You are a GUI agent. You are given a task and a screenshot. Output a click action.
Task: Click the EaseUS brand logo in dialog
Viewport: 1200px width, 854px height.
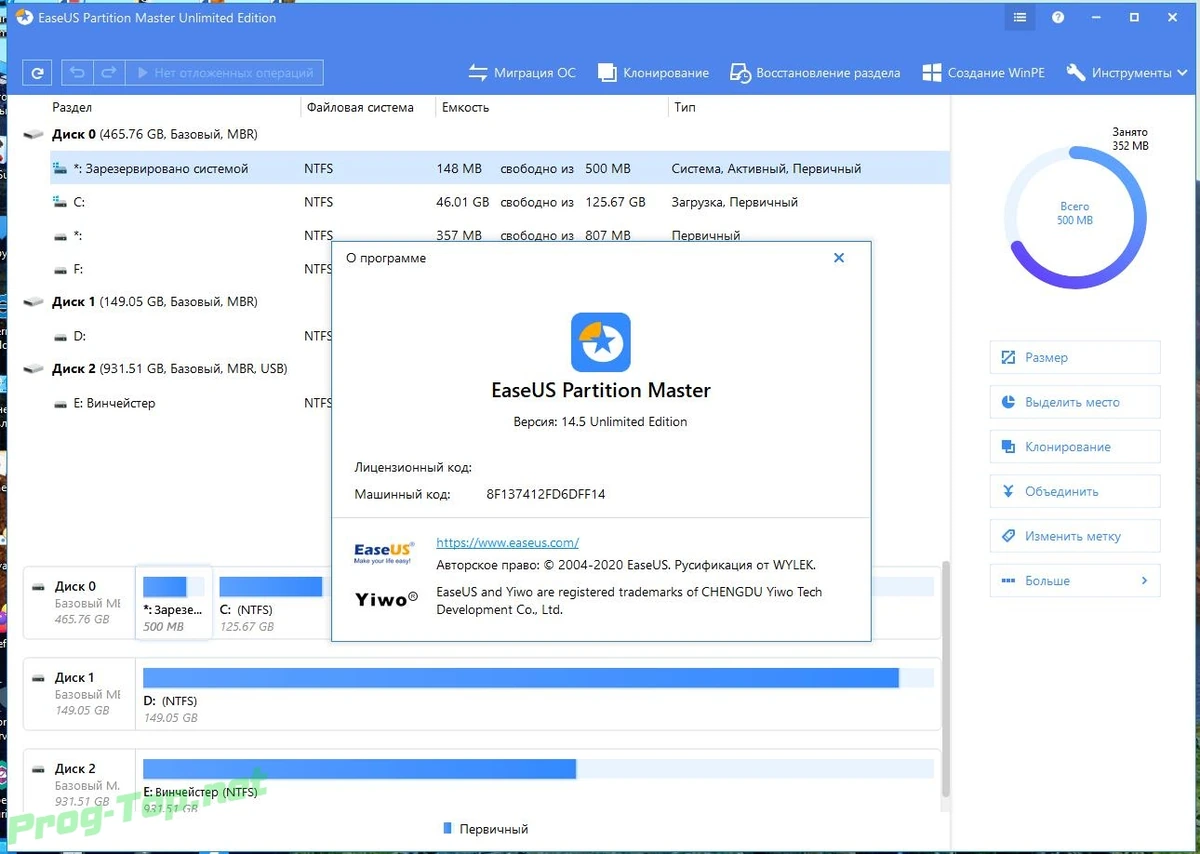[385, 553]
